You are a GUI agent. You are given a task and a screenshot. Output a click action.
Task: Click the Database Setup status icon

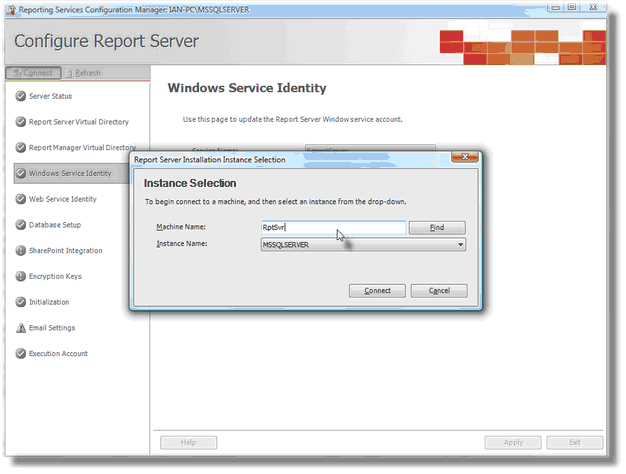pyautogui.click(x=20, y=225)
